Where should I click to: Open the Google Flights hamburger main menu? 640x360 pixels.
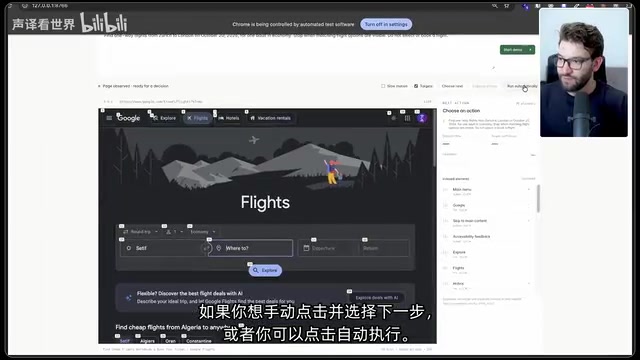(109, 118)
